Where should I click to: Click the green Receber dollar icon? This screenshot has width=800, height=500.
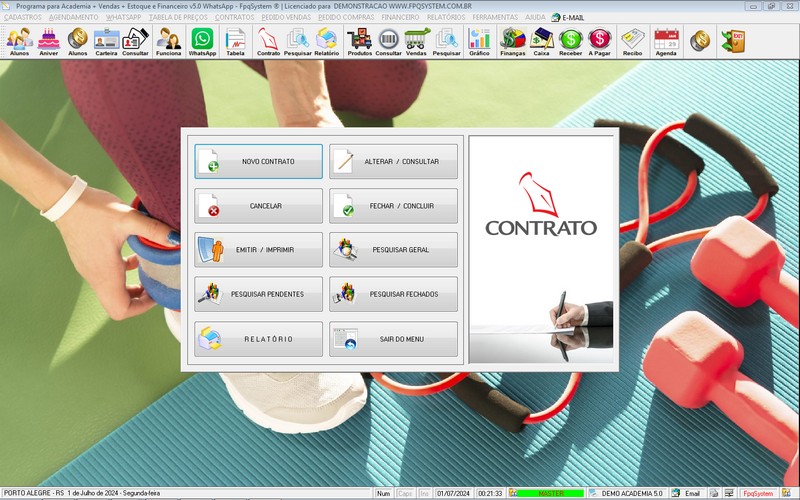(x=570, y=41)
